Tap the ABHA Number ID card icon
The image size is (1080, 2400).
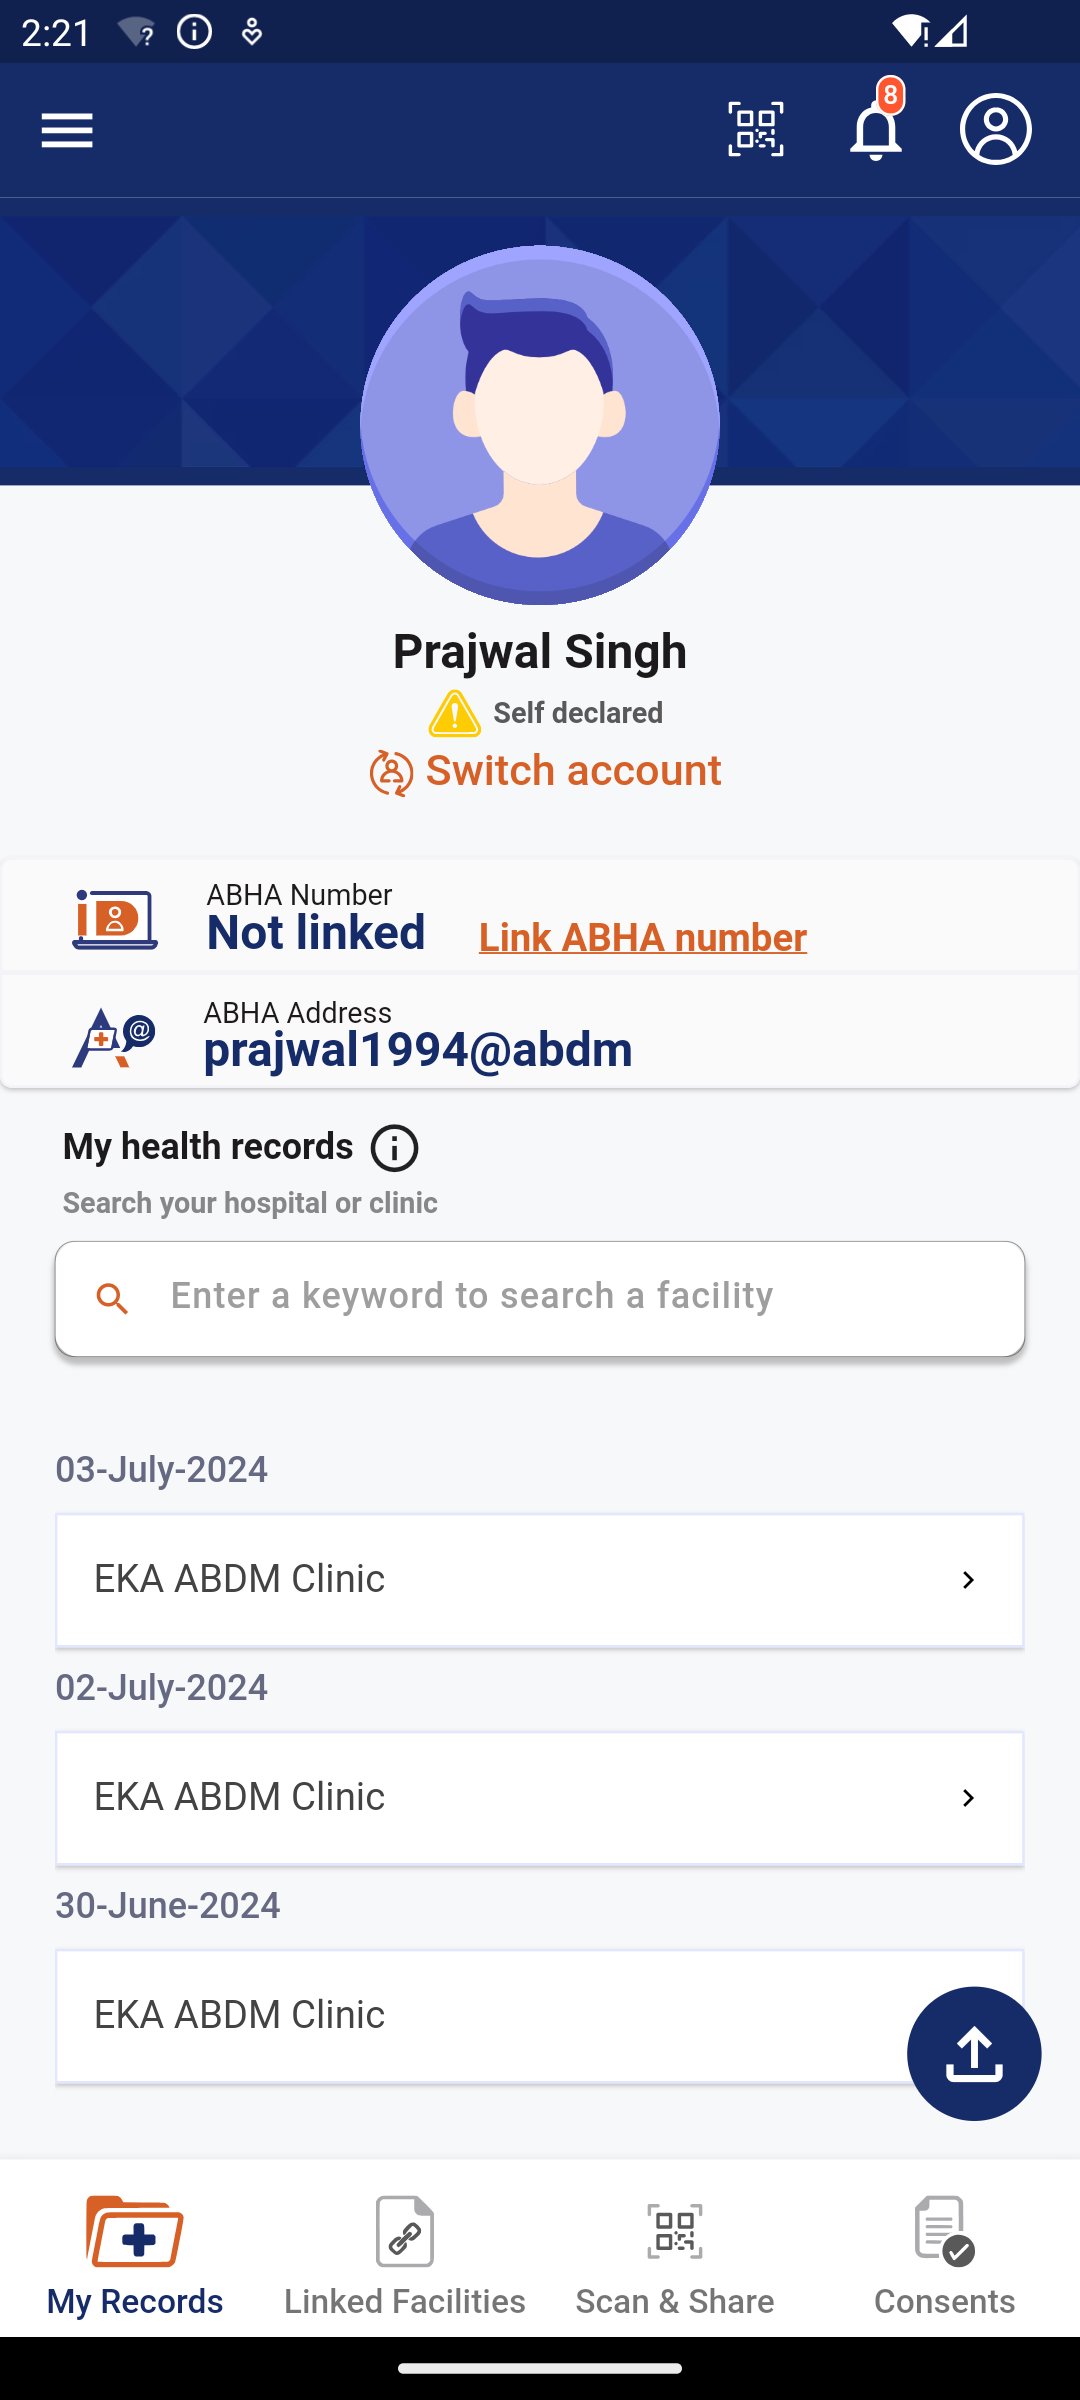115,919
